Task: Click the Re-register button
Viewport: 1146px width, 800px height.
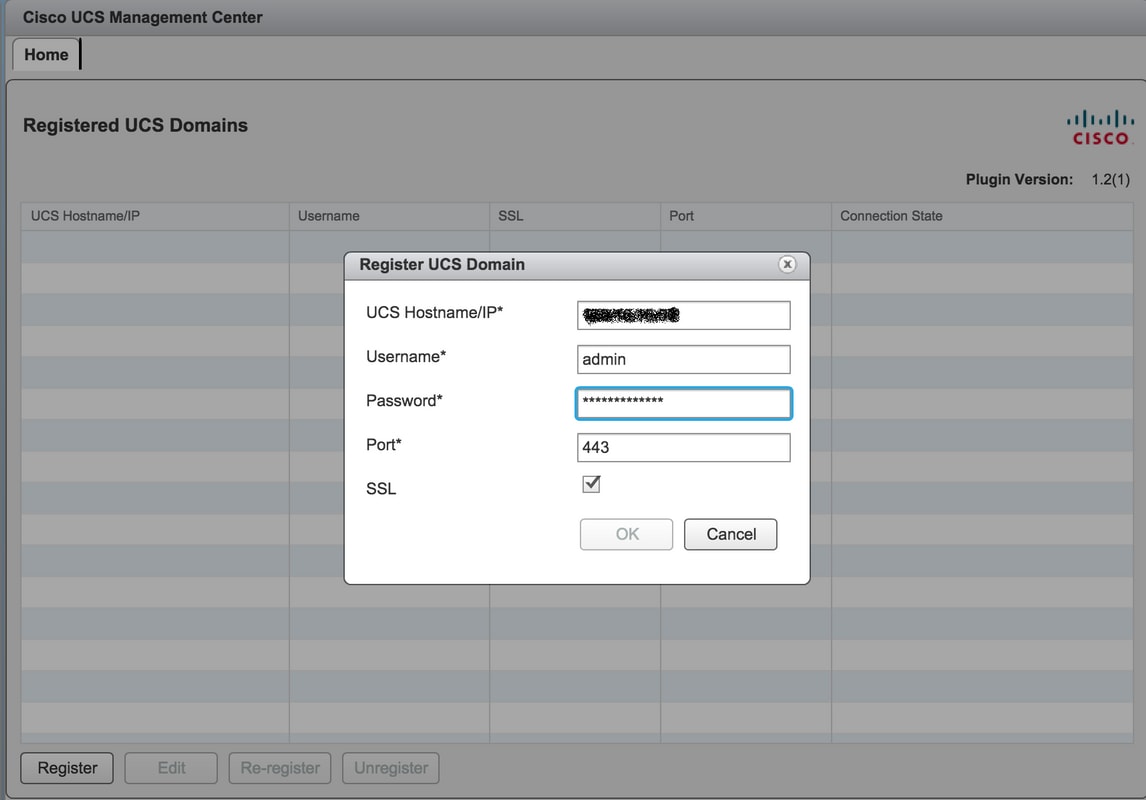Action: [x=280, y=768]
